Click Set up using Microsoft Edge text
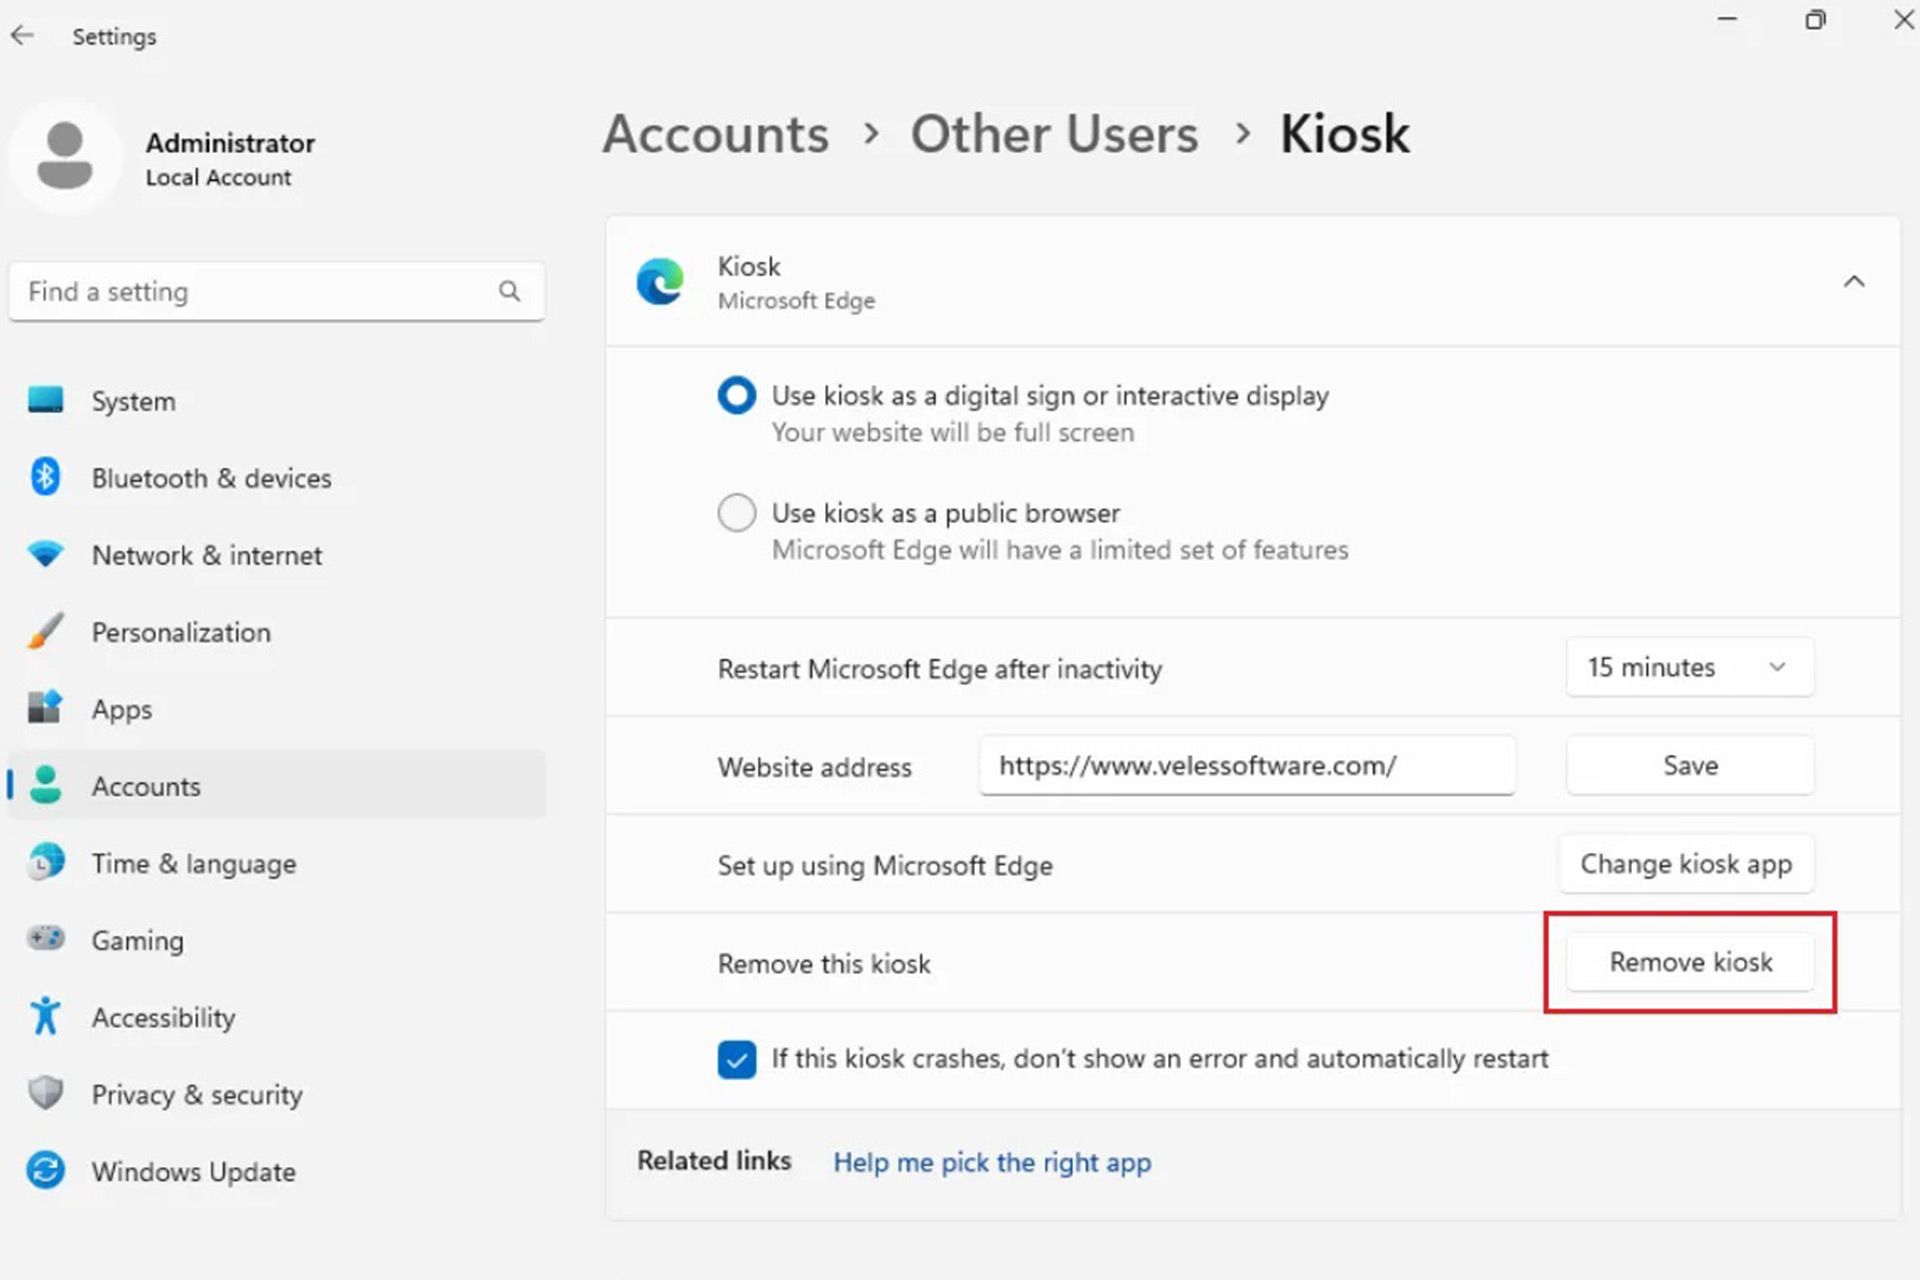The width and height of the screenshot is (1920, 1280). pos(885,865)
